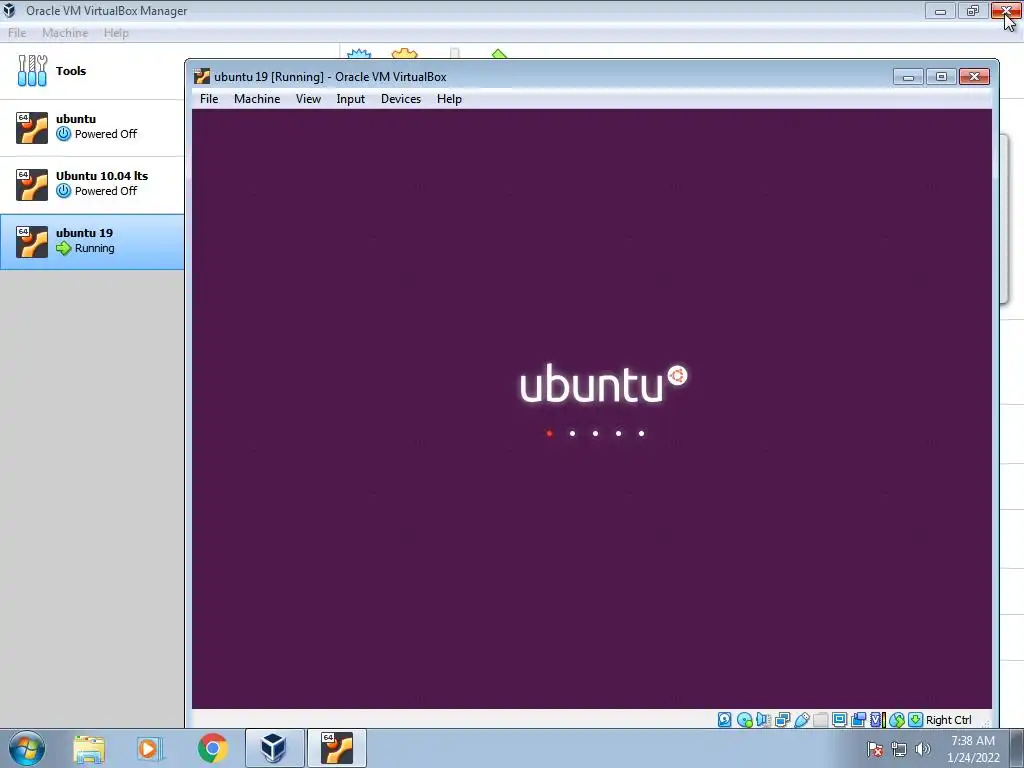Click the VirtualBox Manager title bar icon
The image size is (1024, 768).
pos(9,10)
